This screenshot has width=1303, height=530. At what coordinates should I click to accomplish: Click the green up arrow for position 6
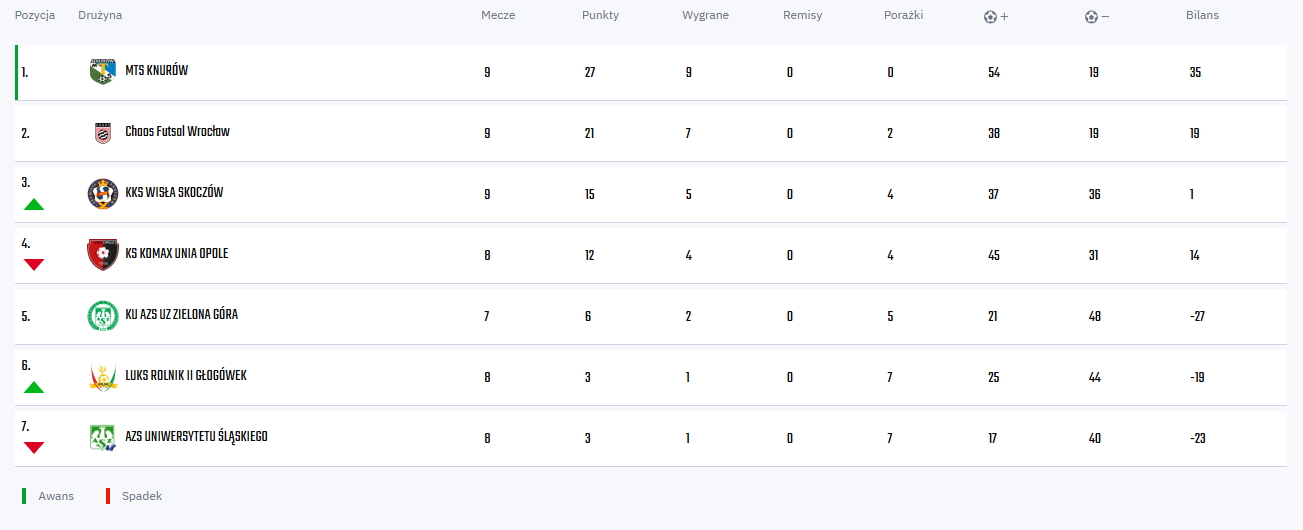(x=34, y=387)
